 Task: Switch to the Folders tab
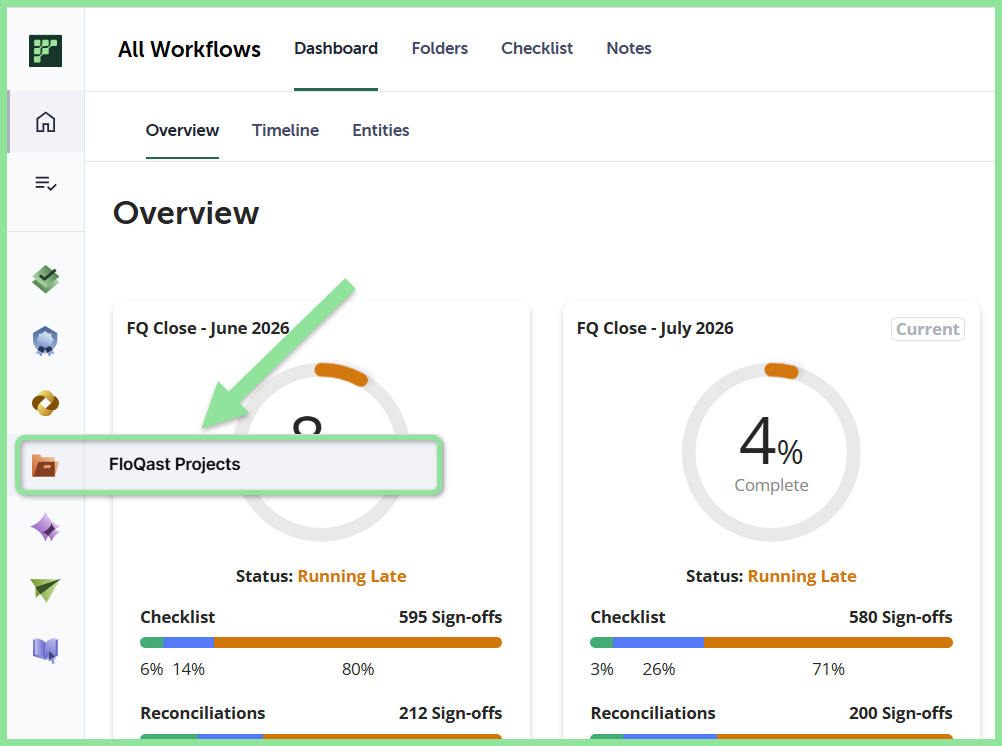(440, 49)
